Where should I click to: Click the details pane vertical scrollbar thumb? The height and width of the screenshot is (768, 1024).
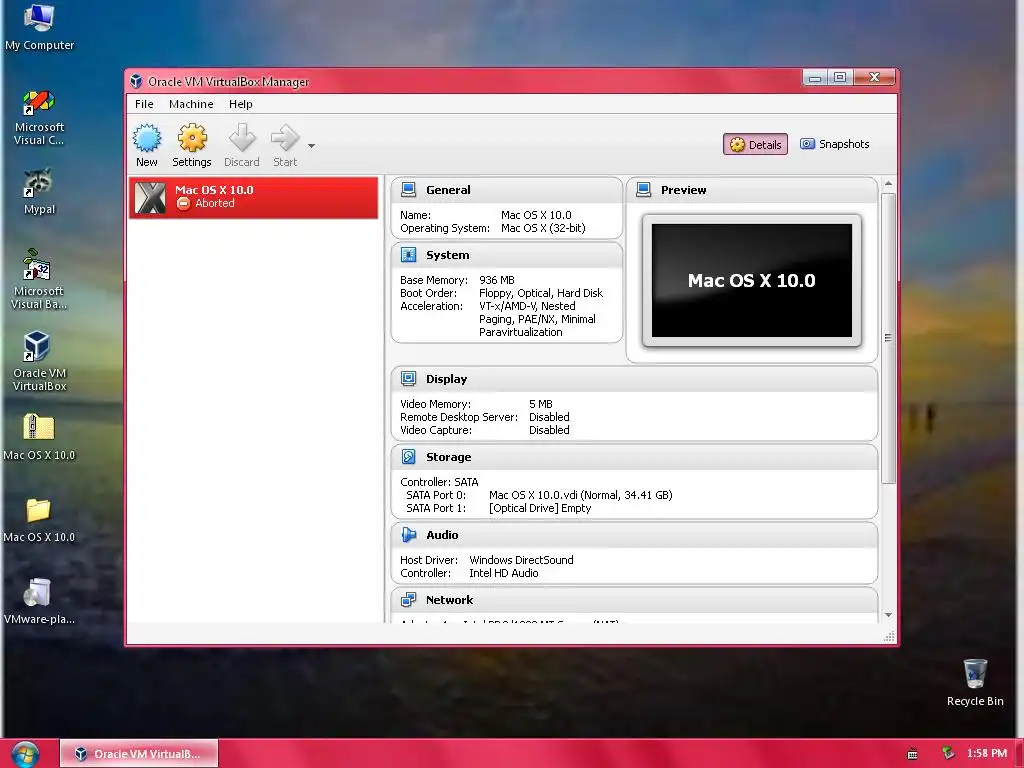(888, 338)
